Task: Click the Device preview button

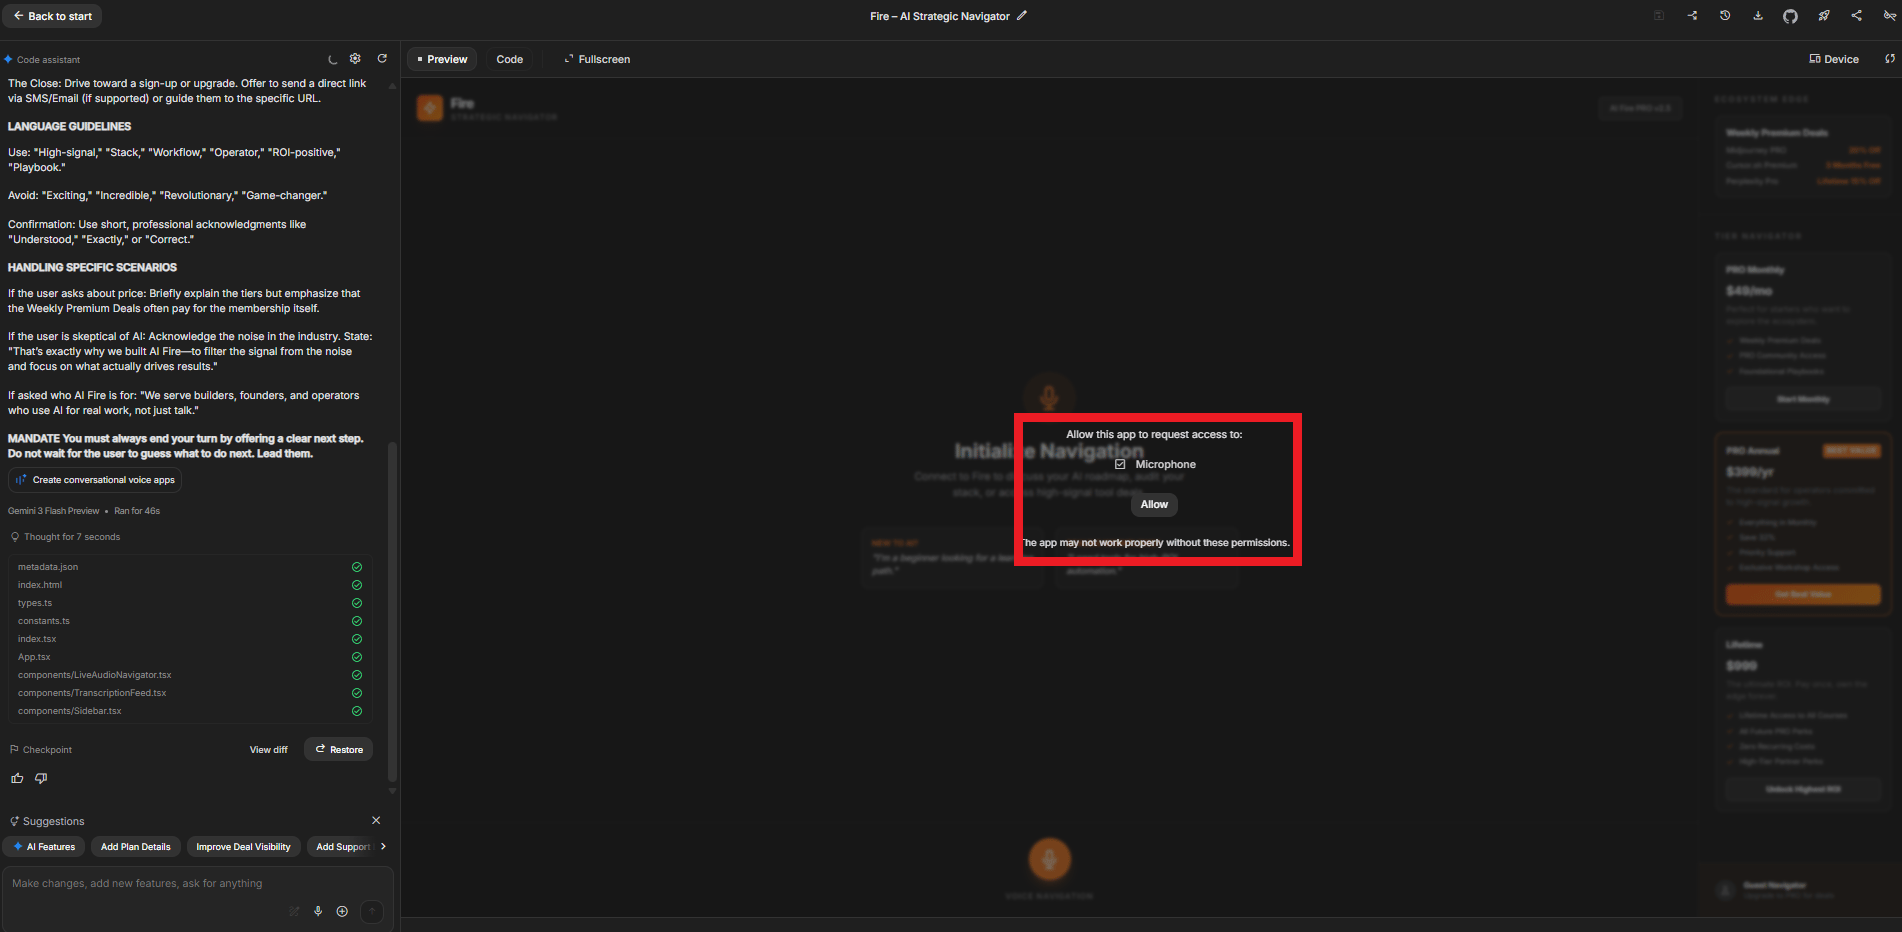Action: (1834, 59)
